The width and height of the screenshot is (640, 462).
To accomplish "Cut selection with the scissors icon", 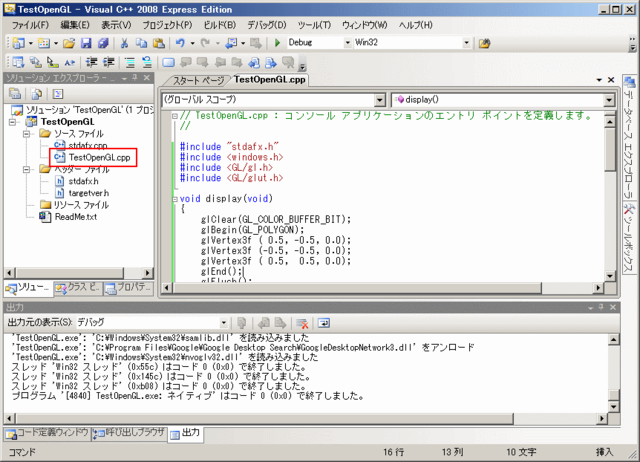I will (124, 42).
